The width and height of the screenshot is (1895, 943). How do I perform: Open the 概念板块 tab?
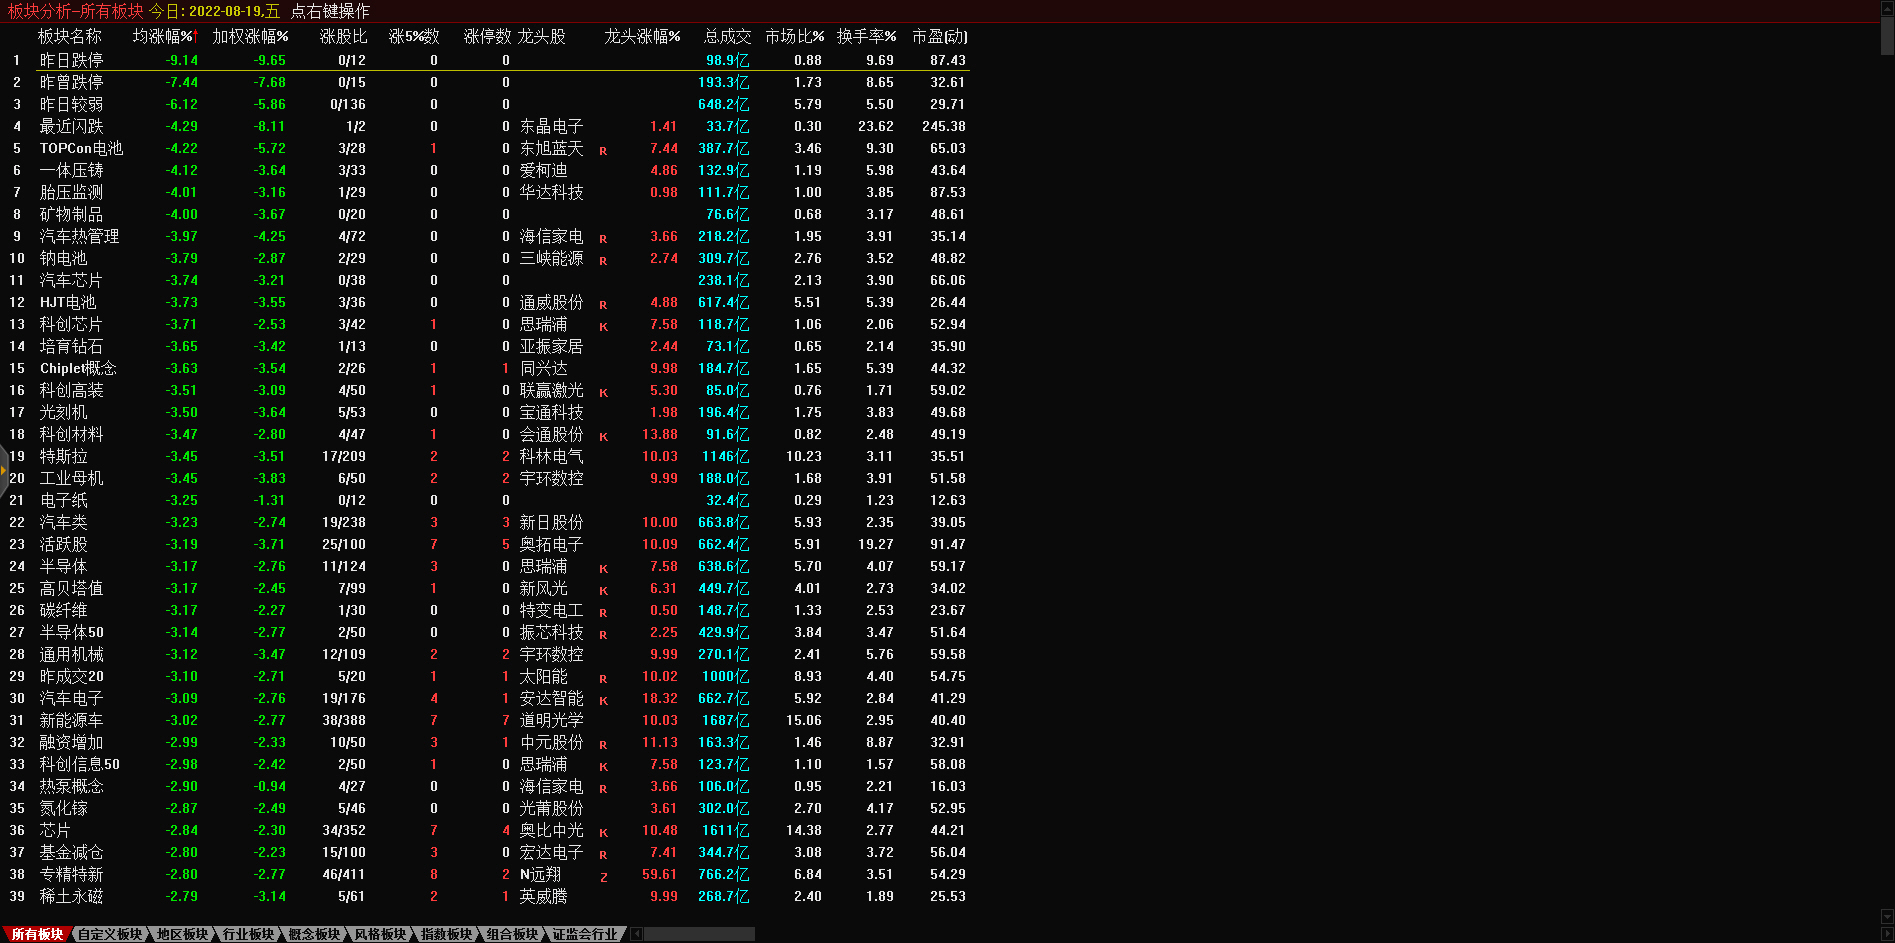point(314,934)
